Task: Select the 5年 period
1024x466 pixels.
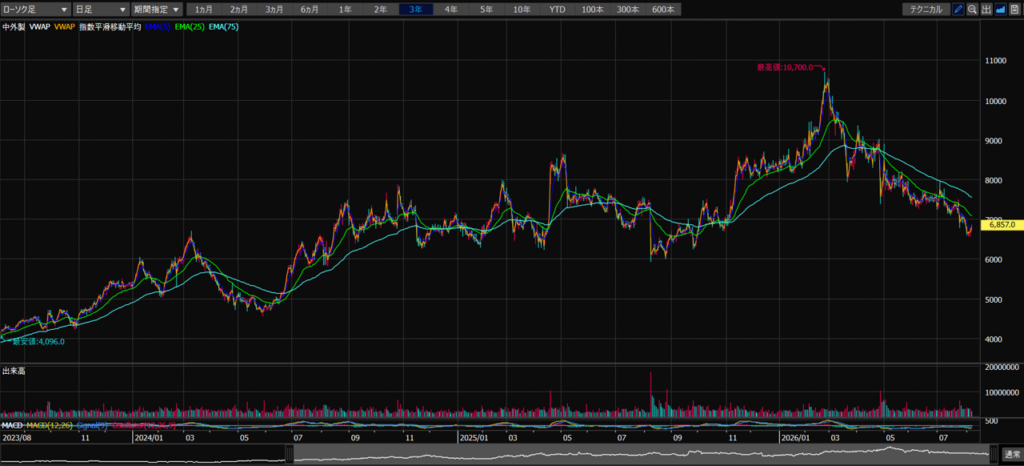Action: point(486,10)
